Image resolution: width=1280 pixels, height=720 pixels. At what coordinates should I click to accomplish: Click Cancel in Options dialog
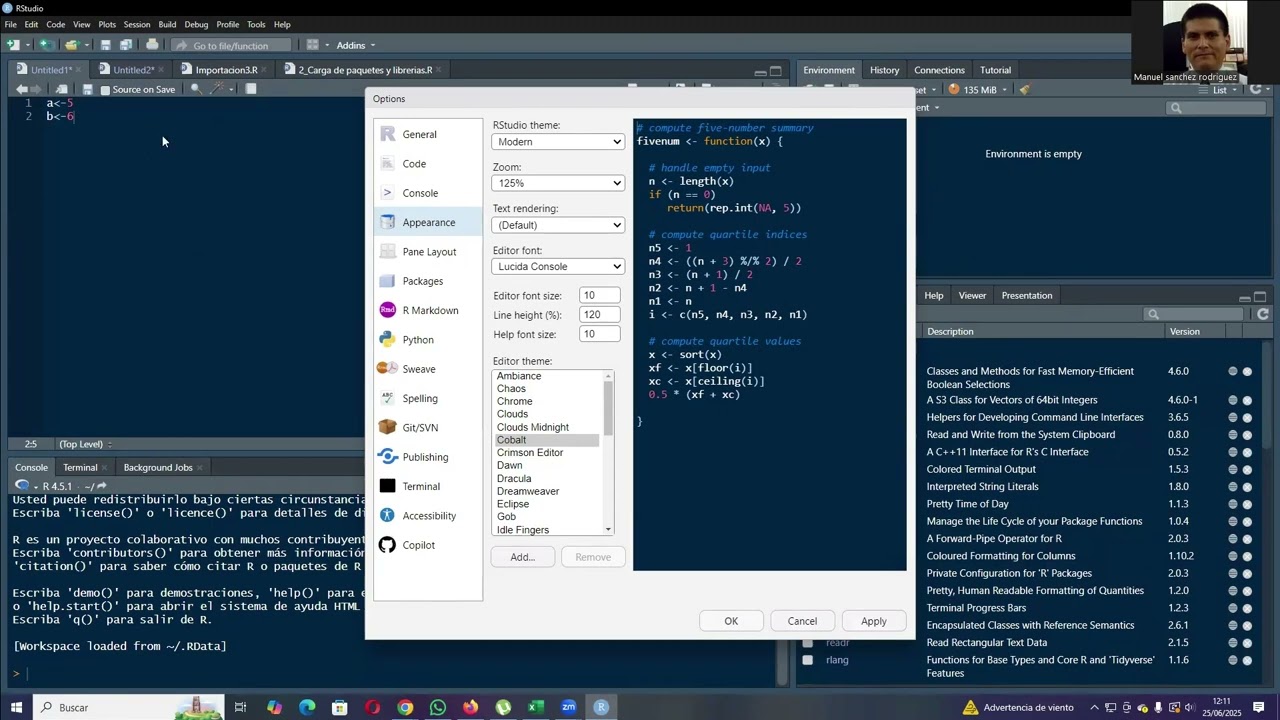point(802,621)
